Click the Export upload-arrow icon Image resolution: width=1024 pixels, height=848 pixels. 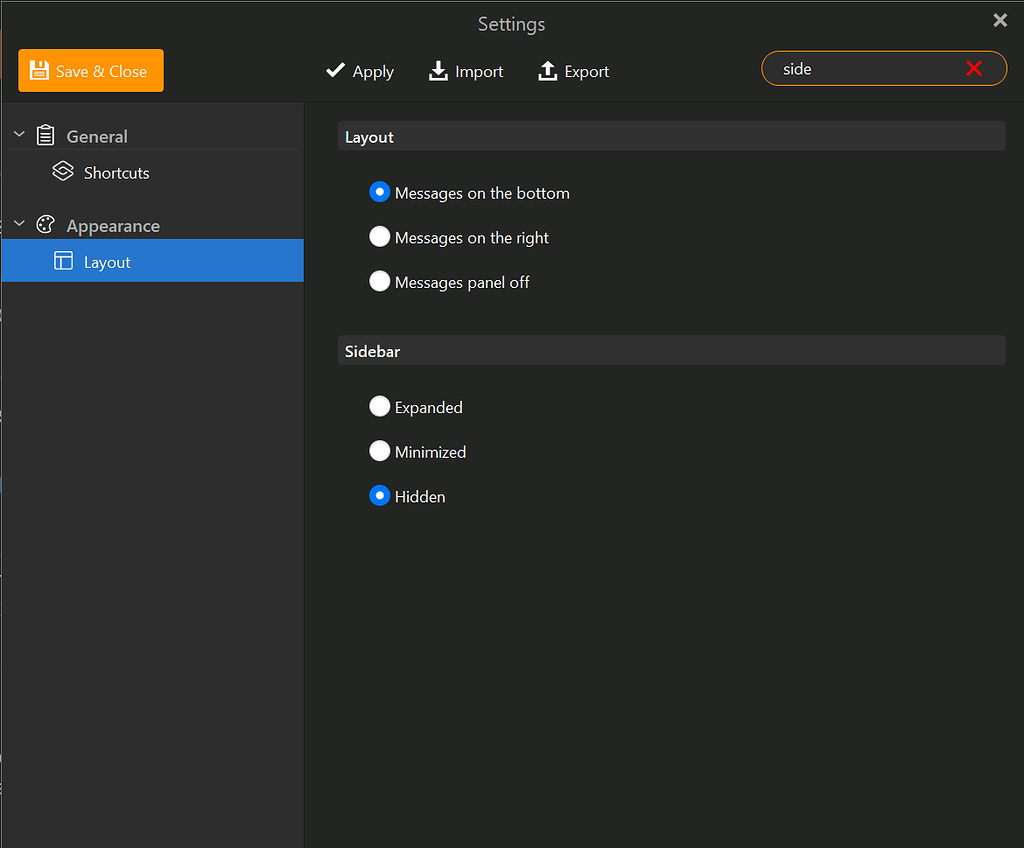pyautogui.click(x=547, y=71)
